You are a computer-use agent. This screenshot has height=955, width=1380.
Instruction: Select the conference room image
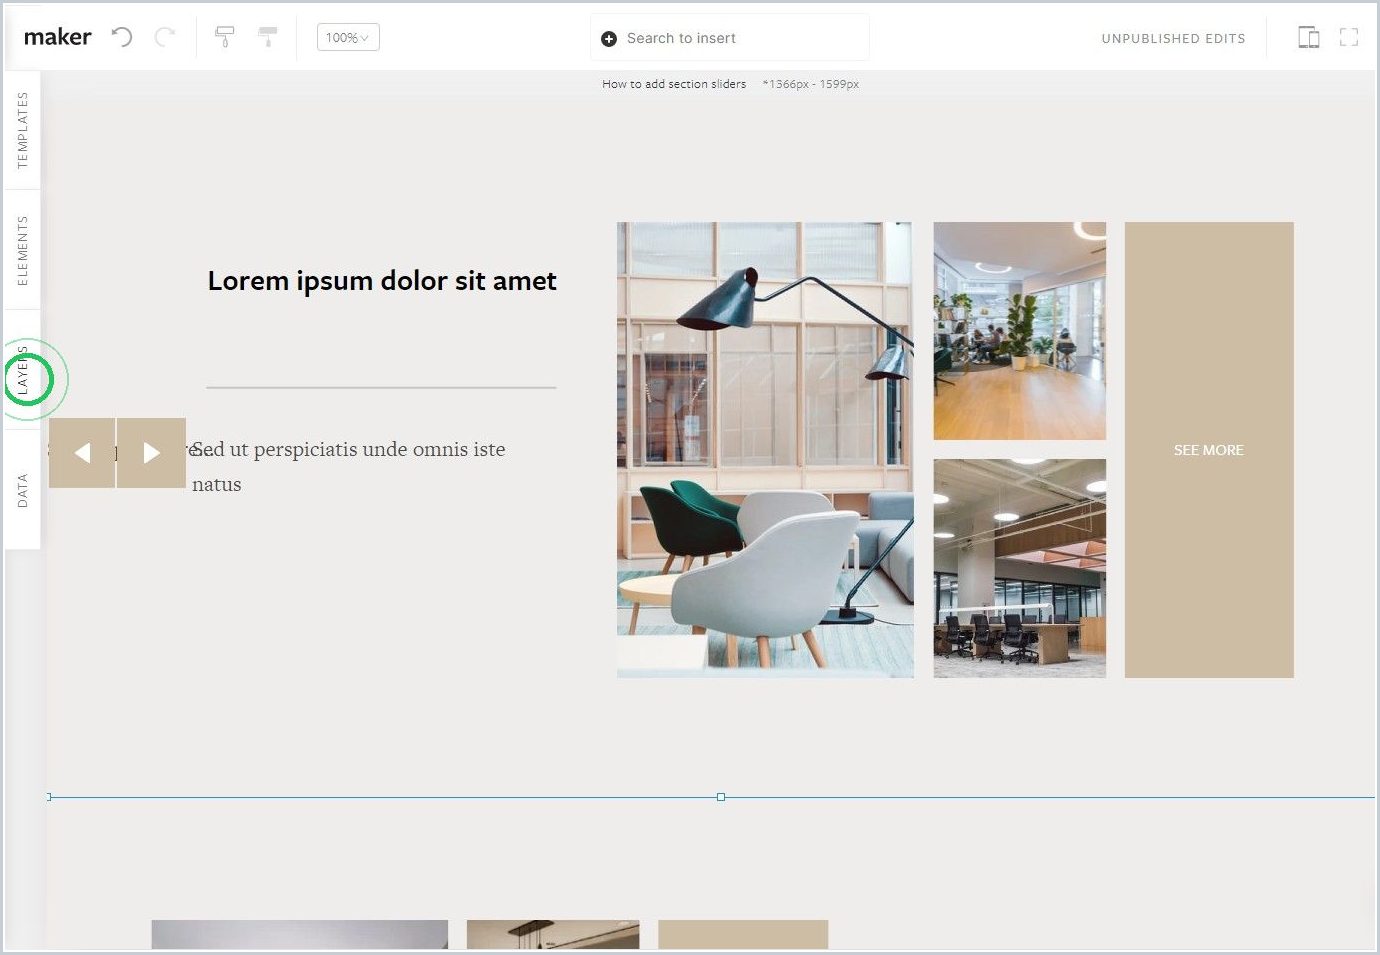tap(1020, 569)
